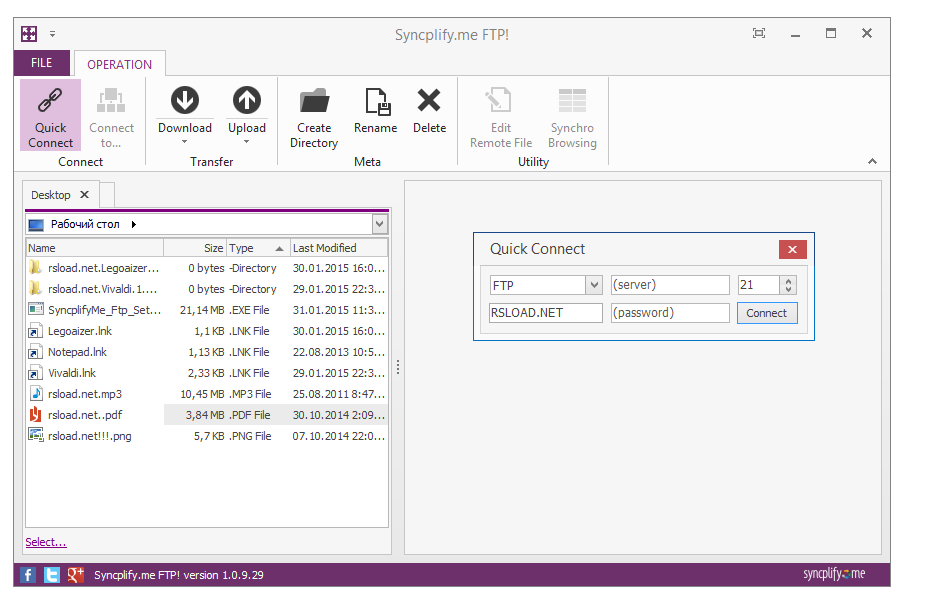Click the port number stepper arrows
Image resolution: width=925 pixels, height=613 pixels.
pos(789,285)
